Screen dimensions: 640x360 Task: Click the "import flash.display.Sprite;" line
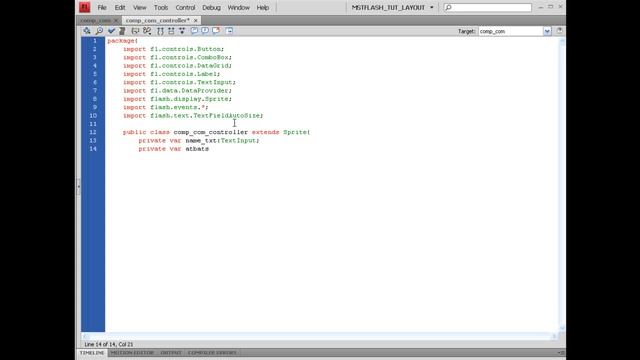tap(177, 99)
